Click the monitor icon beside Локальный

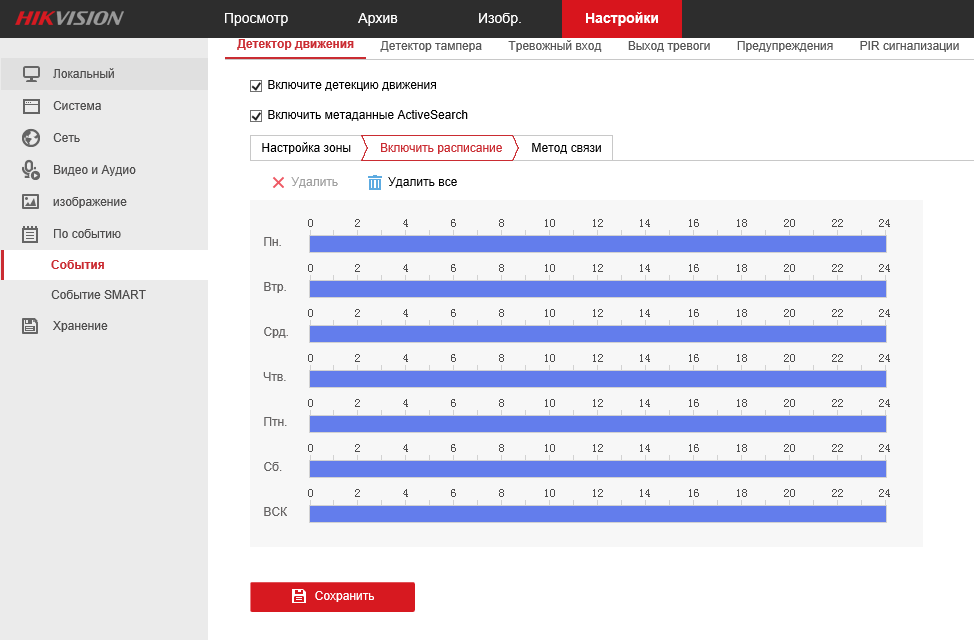[31, 74]
